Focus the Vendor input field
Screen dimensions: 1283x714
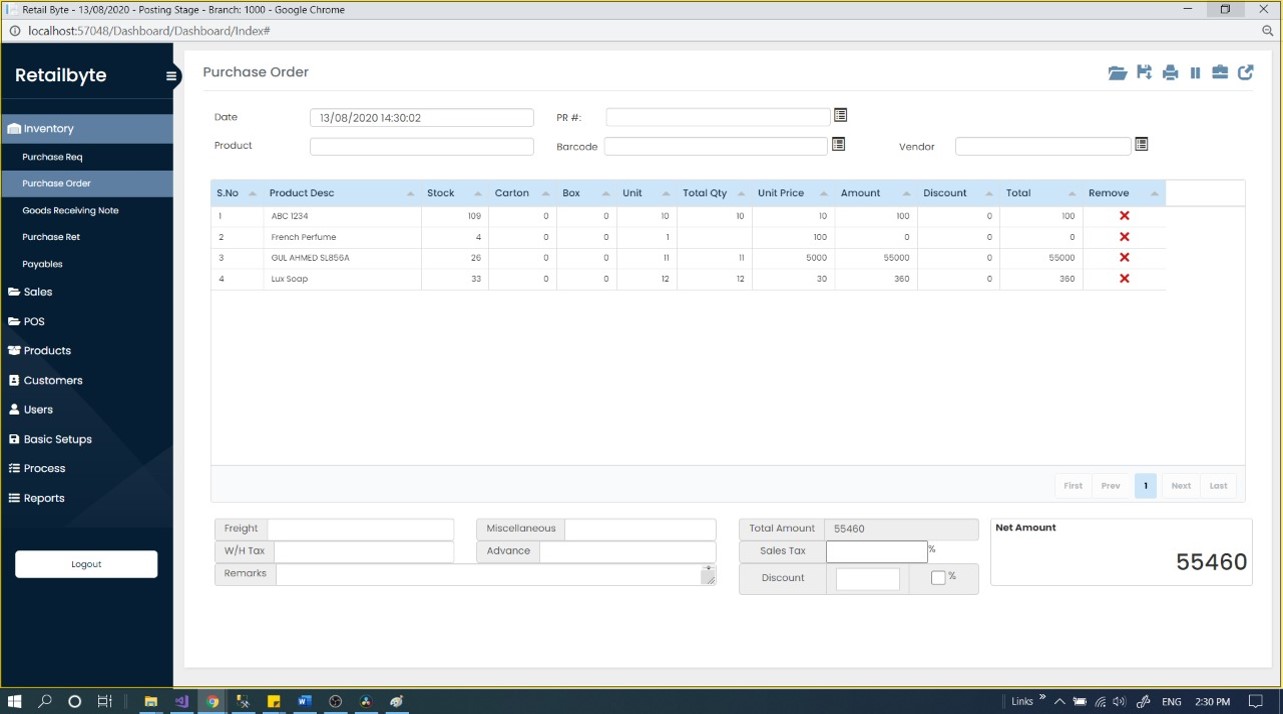pos(1043,147)
